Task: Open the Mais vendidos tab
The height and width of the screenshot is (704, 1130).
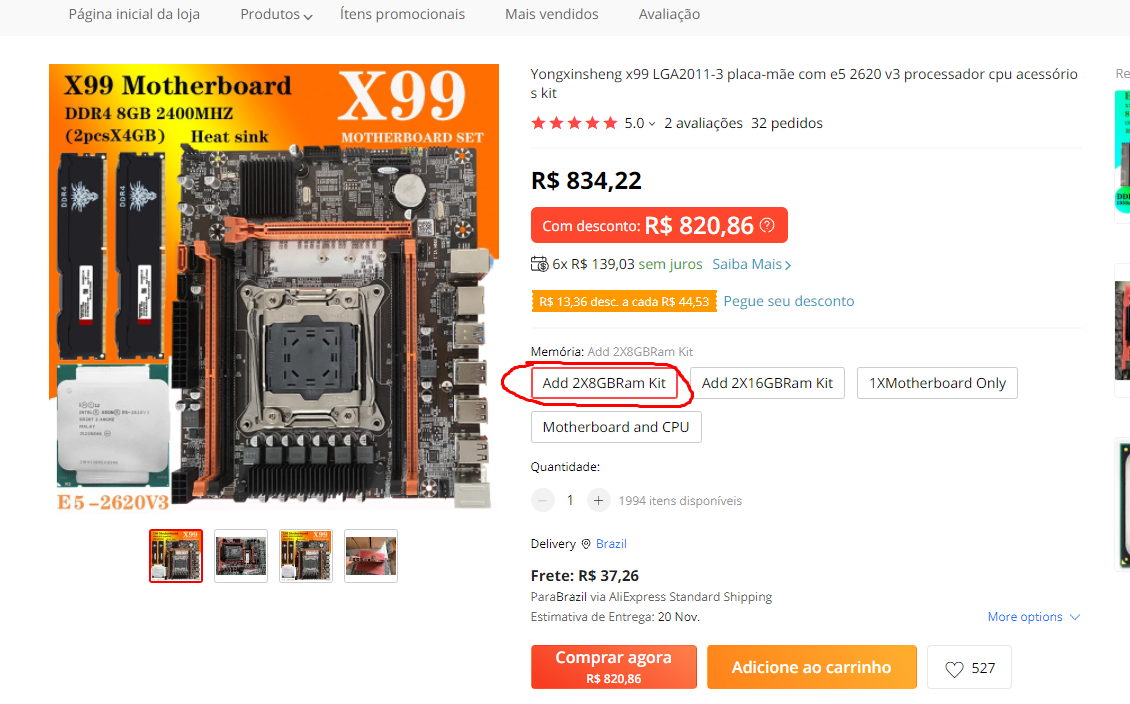Action: point(551,14)
